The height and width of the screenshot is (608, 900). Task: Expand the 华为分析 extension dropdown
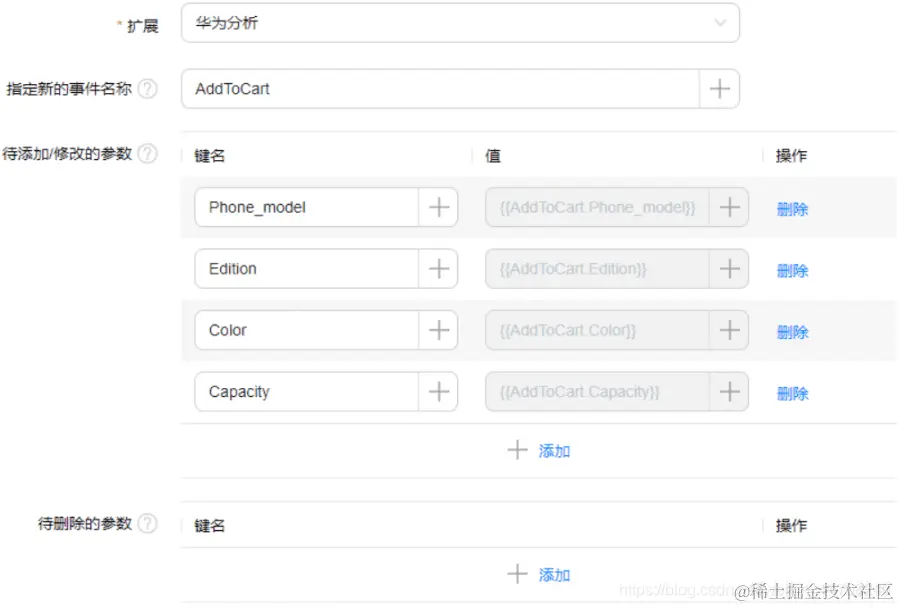718,23
